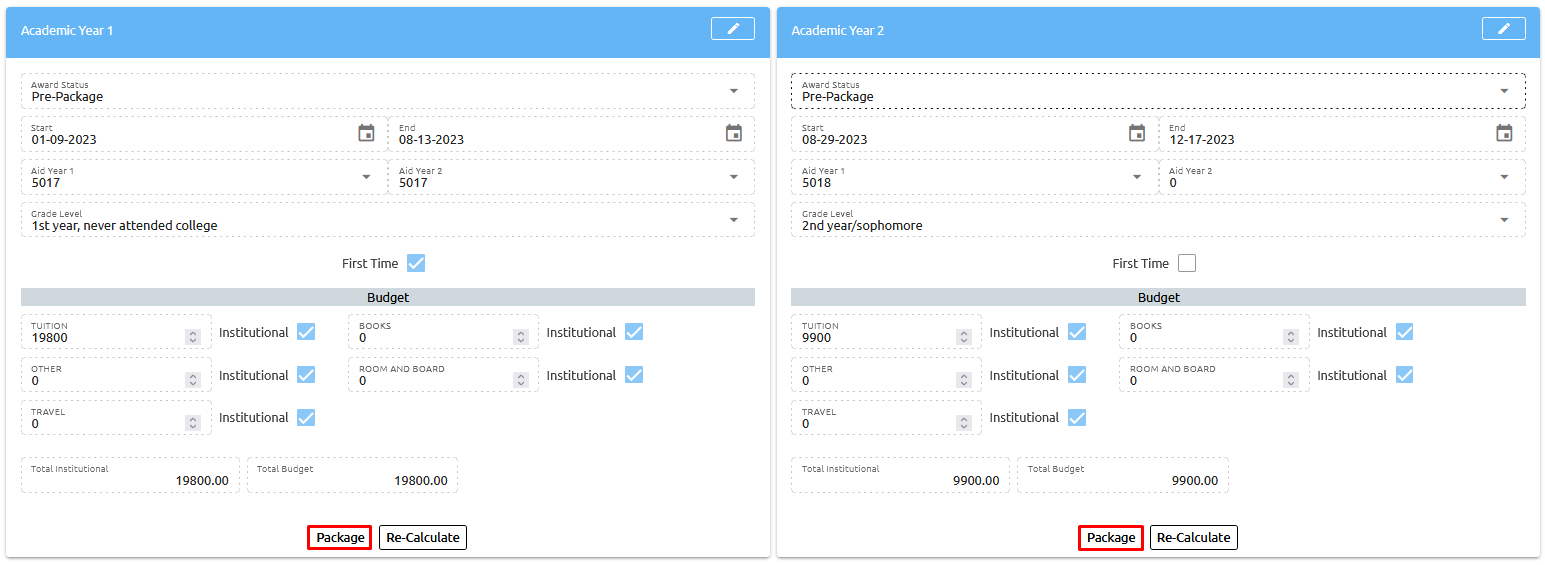The image size is (1545, 565).
Task: Click Re-Calculate button for Academic Year 2
Action: pyautogui.click(x=1193, y=538)
